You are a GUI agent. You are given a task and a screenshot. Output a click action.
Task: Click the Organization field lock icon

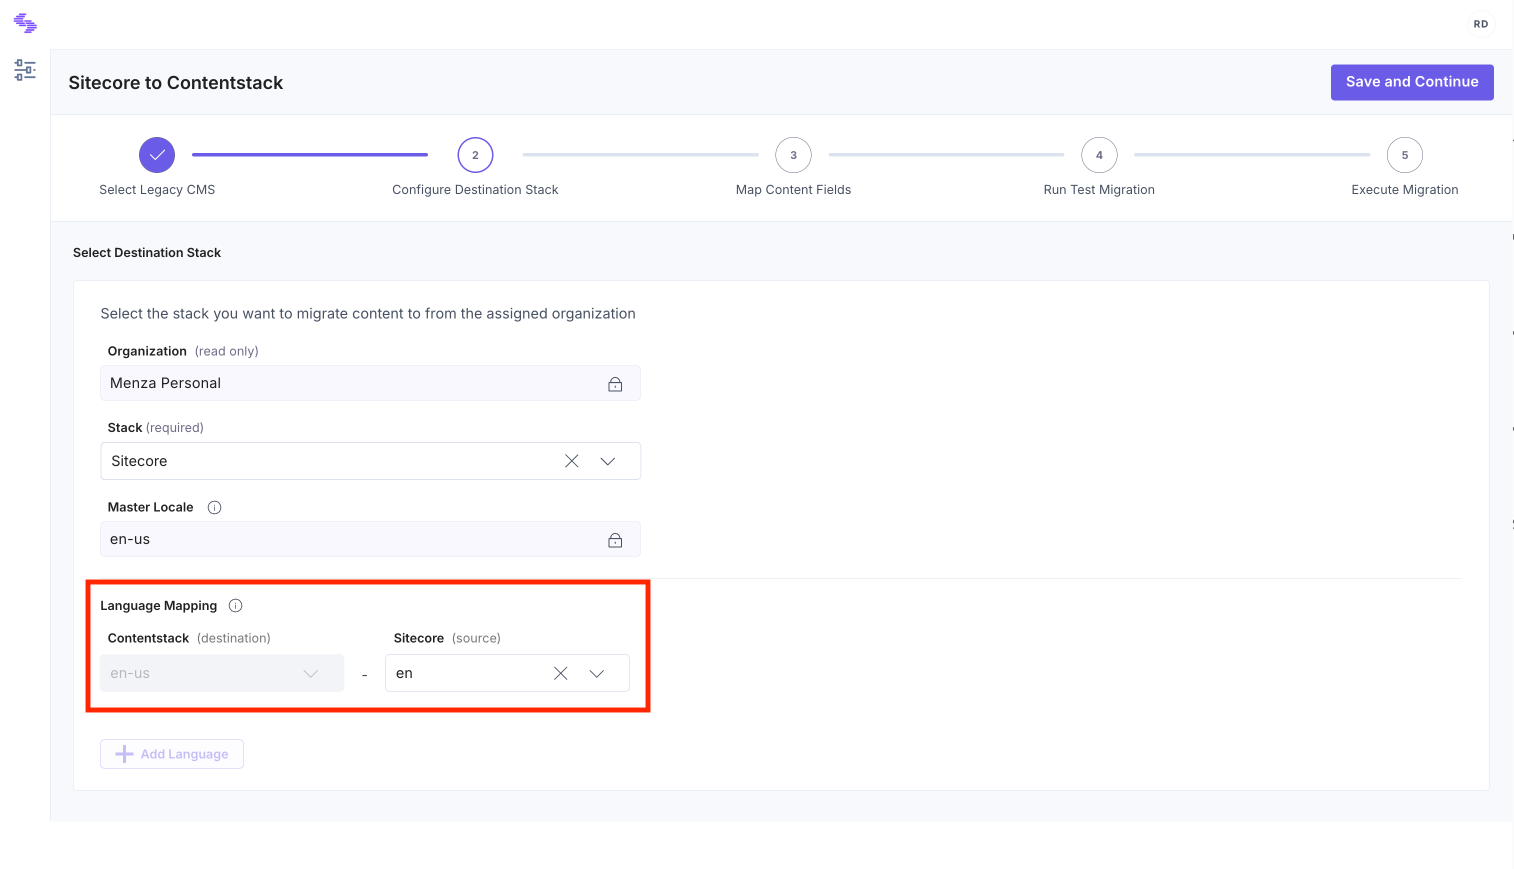[615, 384]
